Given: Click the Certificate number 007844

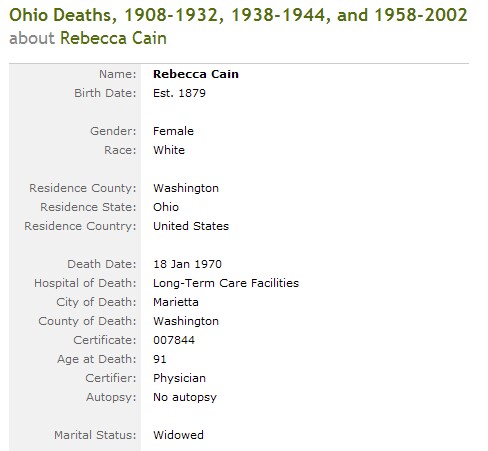Looking at the screenshot, I should [174, 340].
